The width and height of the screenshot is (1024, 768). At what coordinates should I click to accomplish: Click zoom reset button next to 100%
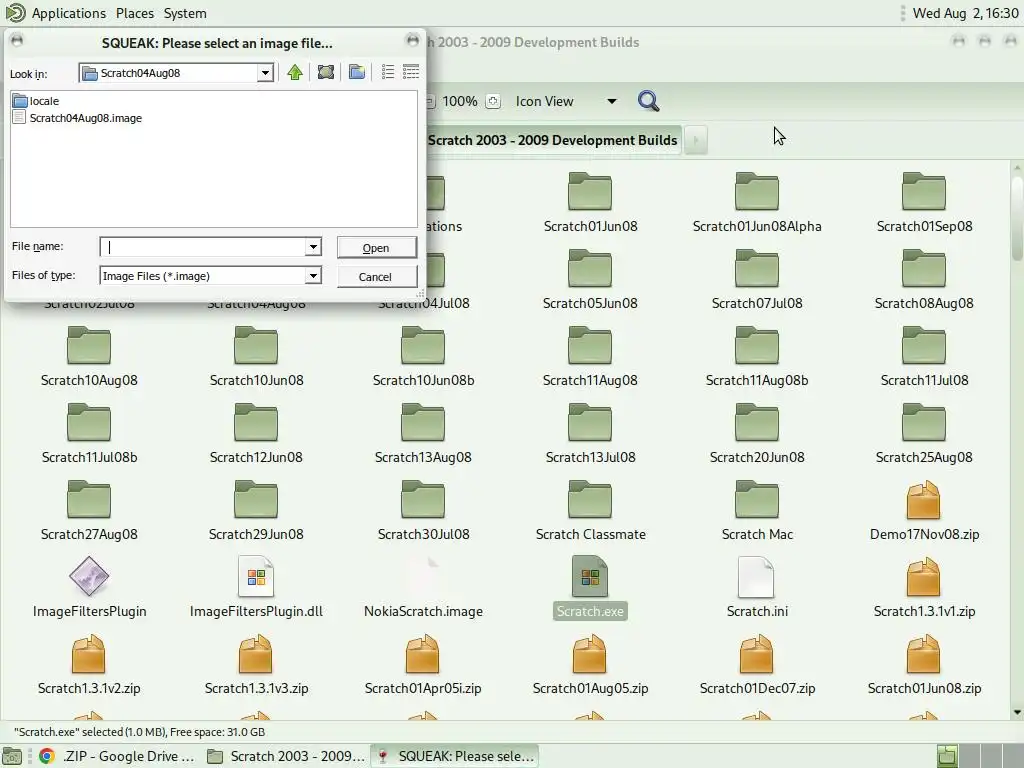point(493,101)
